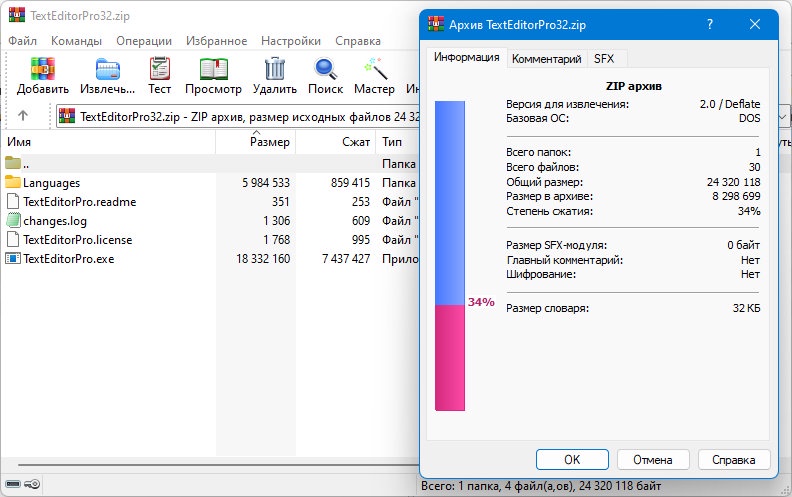The width and height of the screenshot is (792, 497).
Task: Click the Справка button in dialog
Action: tap(733, 460)
